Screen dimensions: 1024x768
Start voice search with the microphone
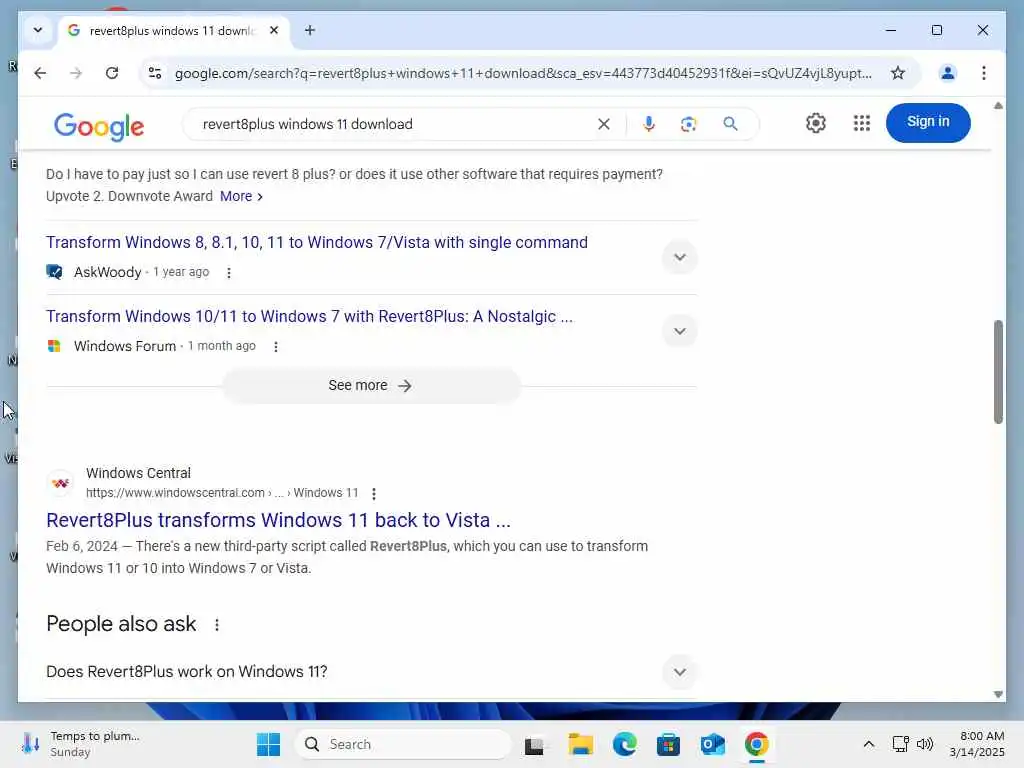(648, 124)
